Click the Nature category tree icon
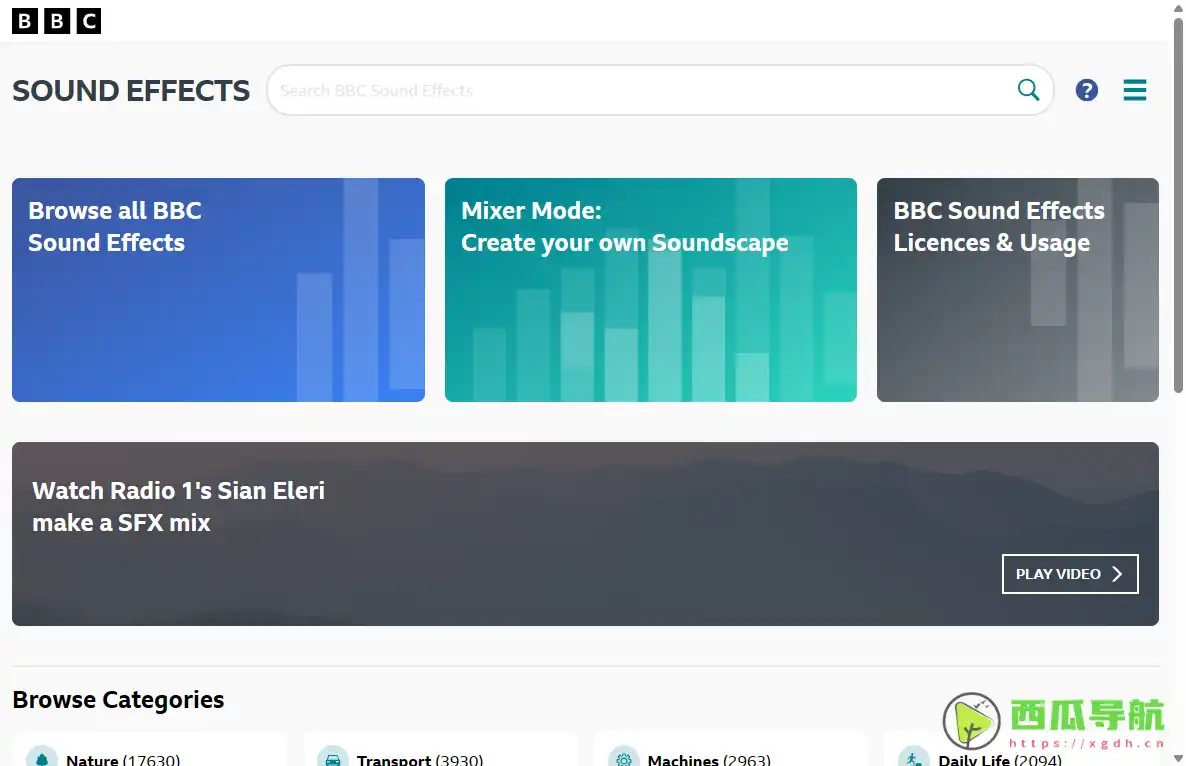The height and width of the screenshot is (766, 1186). [42, 758]
